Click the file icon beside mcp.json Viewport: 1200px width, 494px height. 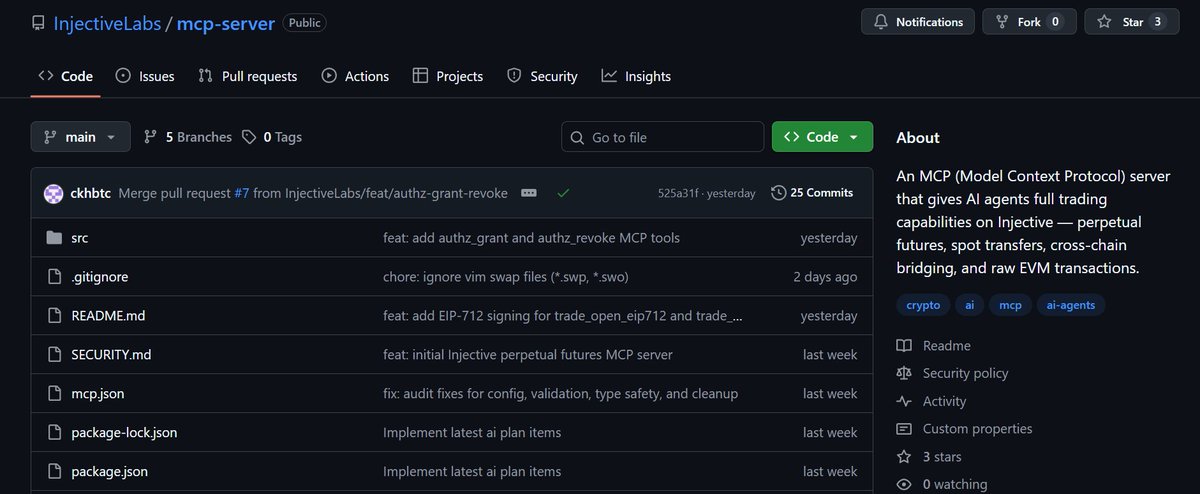54,394
